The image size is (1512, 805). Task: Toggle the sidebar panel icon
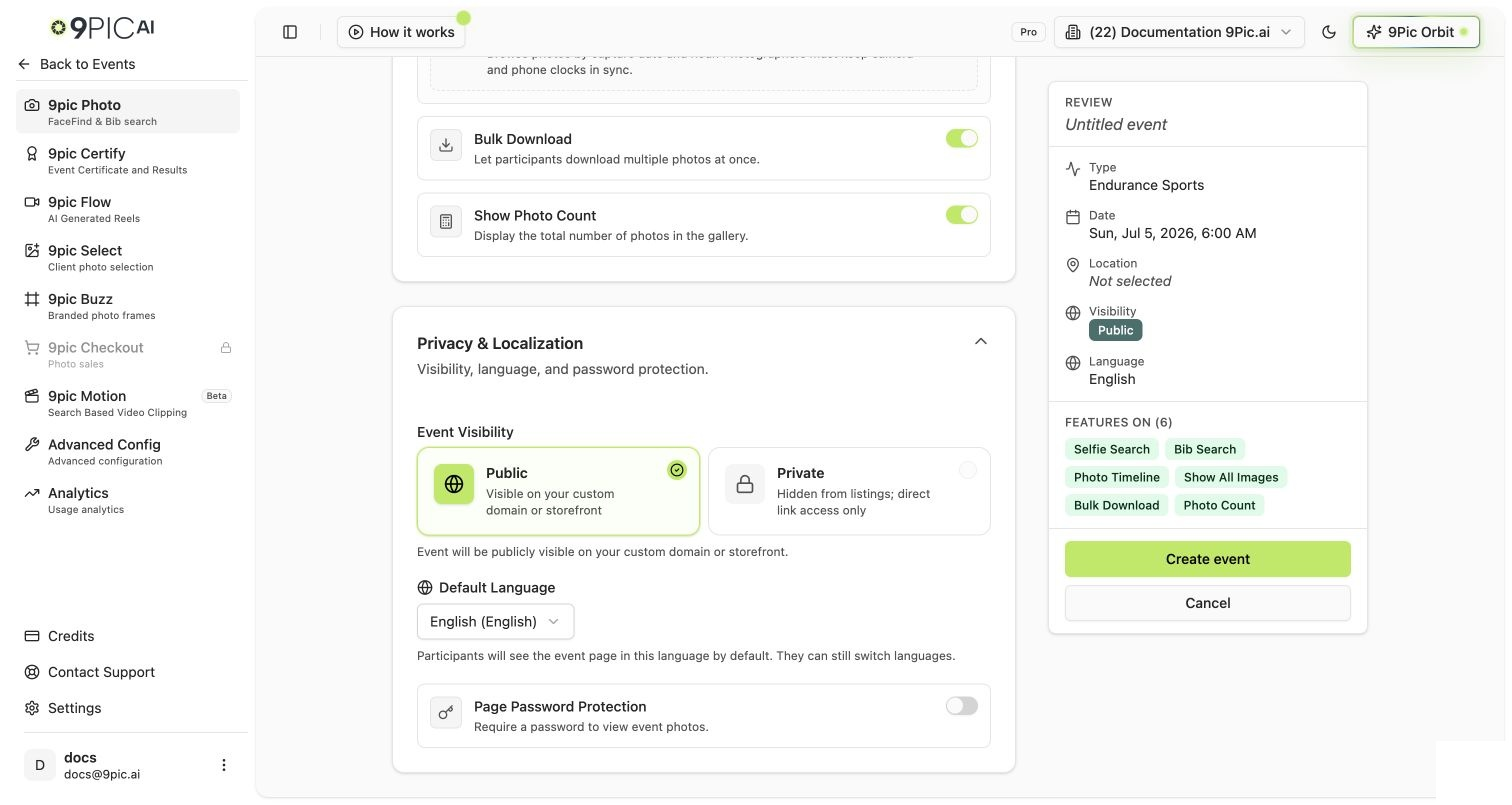tap(290, 32)
